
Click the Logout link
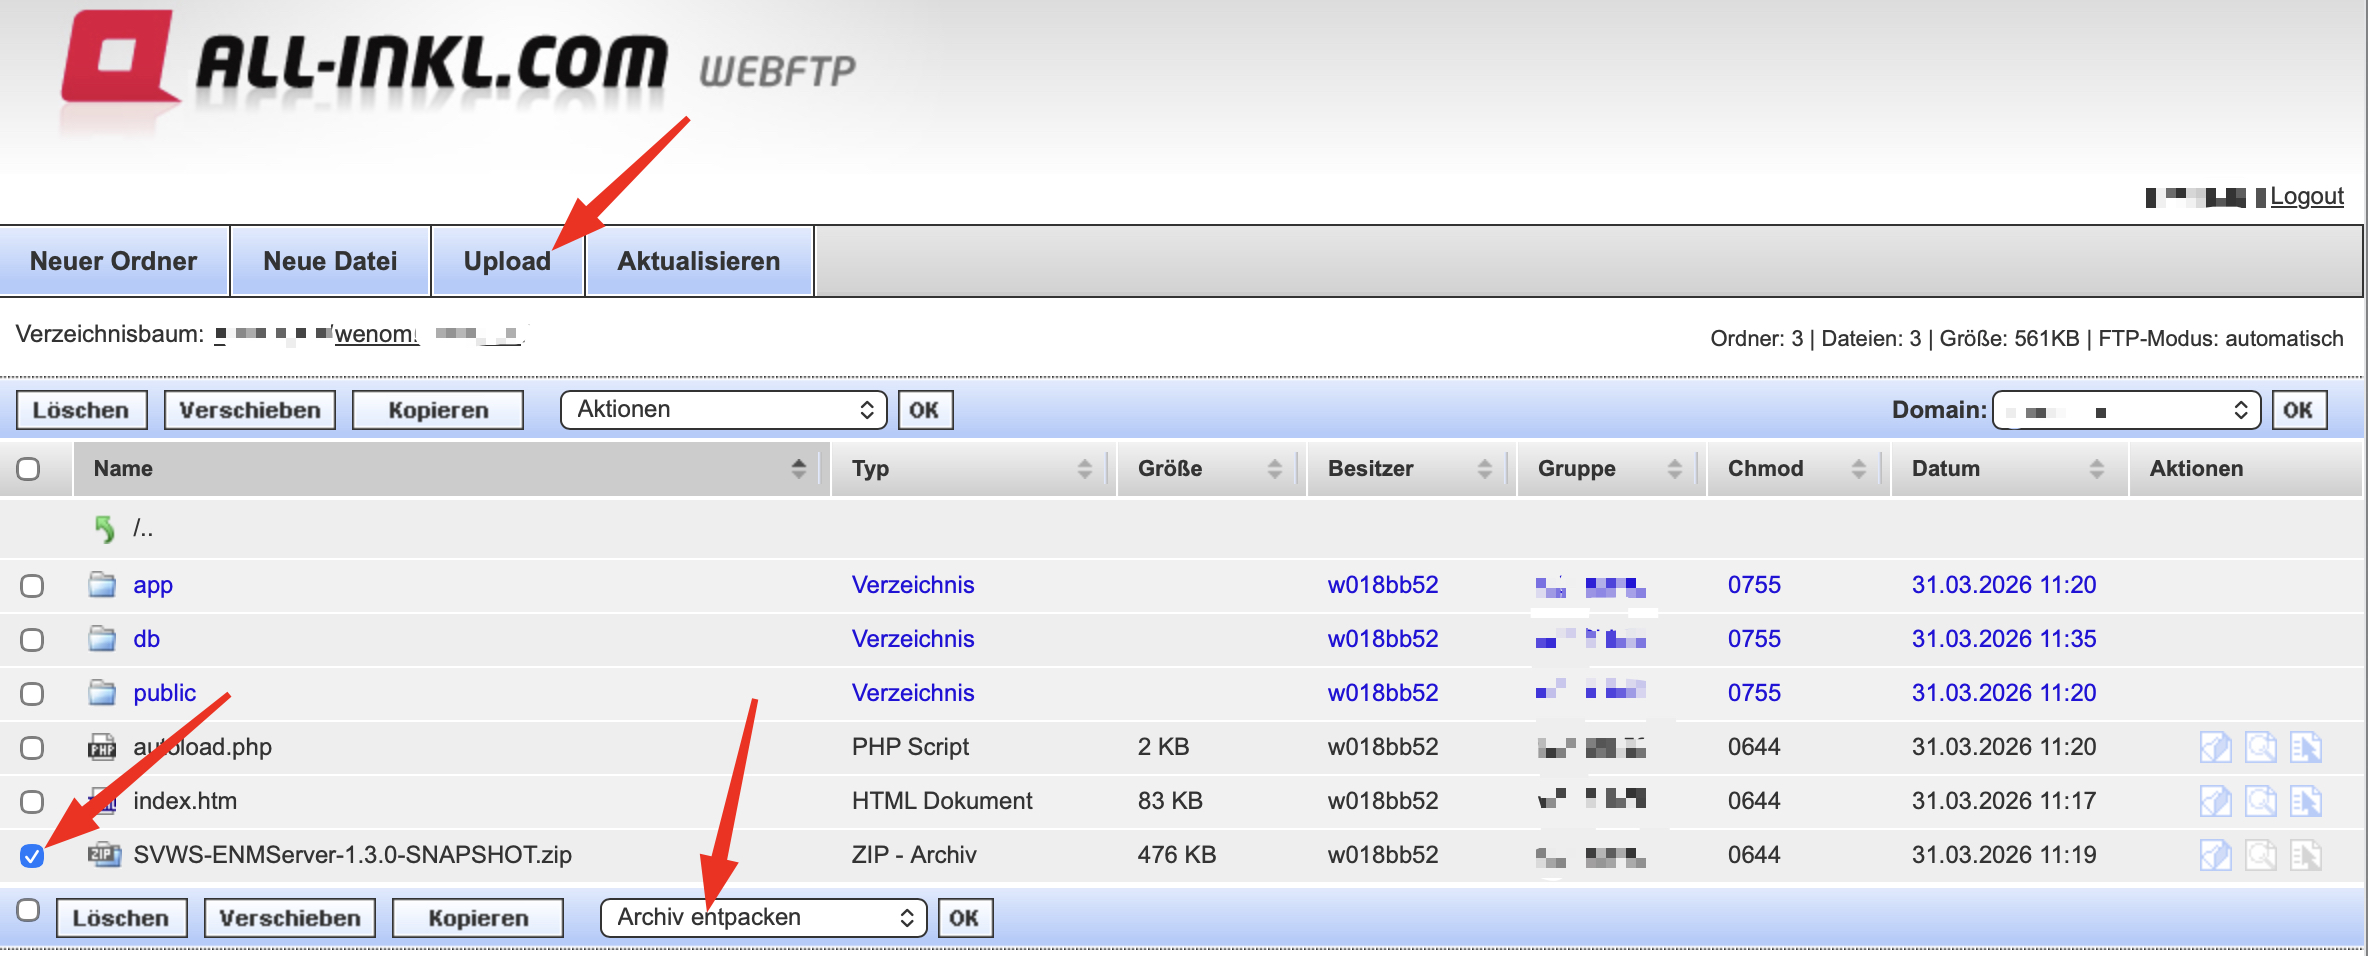[x=2306, y=196]
